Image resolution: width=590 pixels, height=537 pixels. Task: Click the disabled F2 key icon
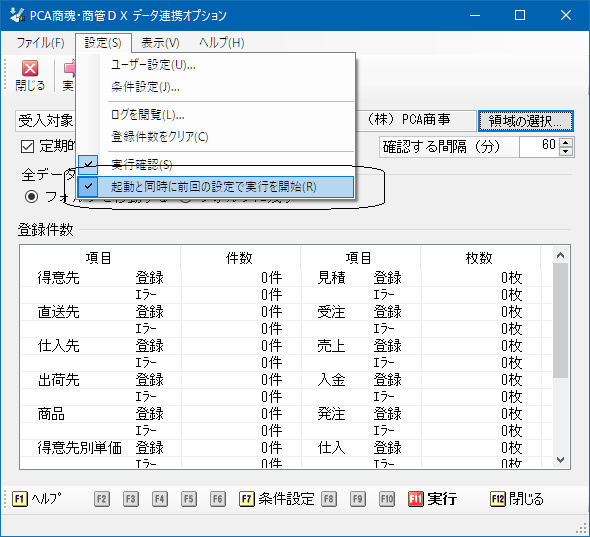pyautogui.click(x=102, y=499)
